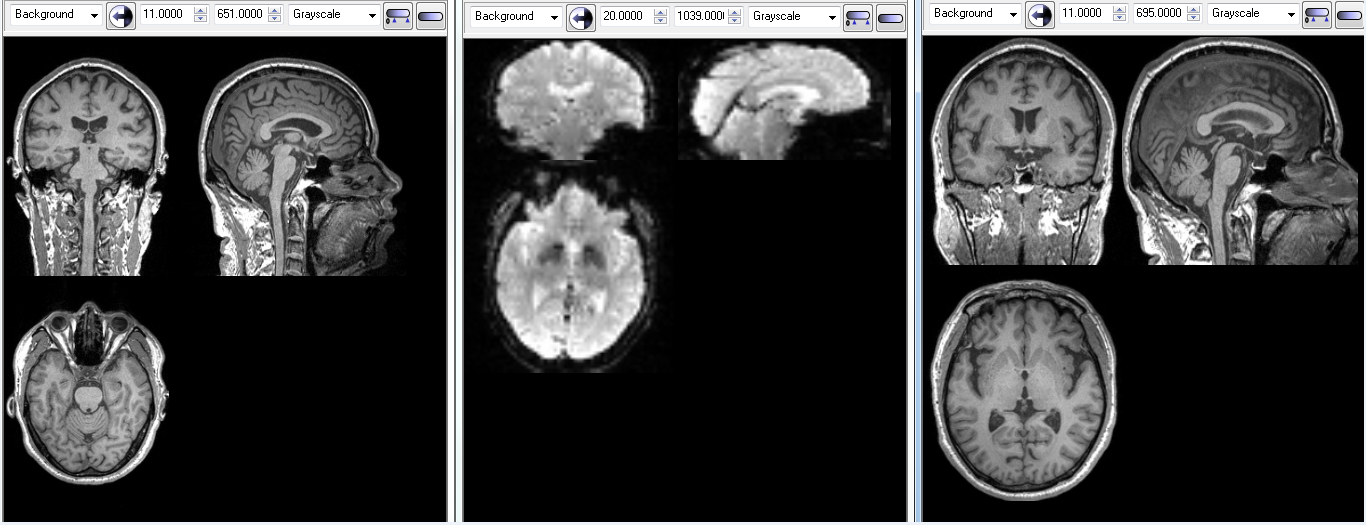Increase the 695.0000 value with up spinner
The height and width of the screenshot is (525, 1366).
tap(1194, 9)
